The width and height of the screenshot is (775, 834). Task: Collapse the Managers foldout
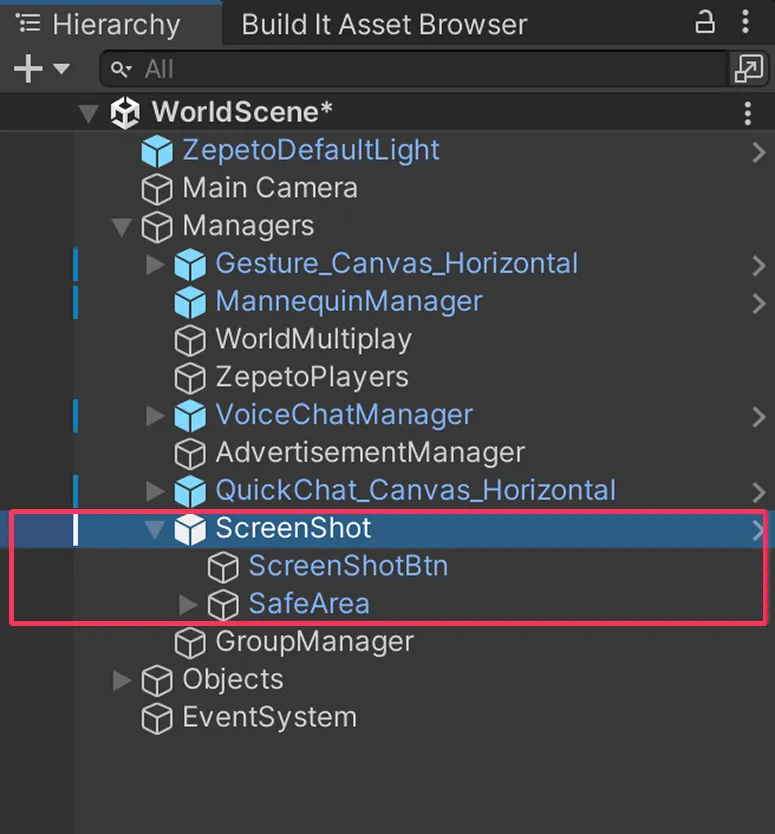[121, 227]
